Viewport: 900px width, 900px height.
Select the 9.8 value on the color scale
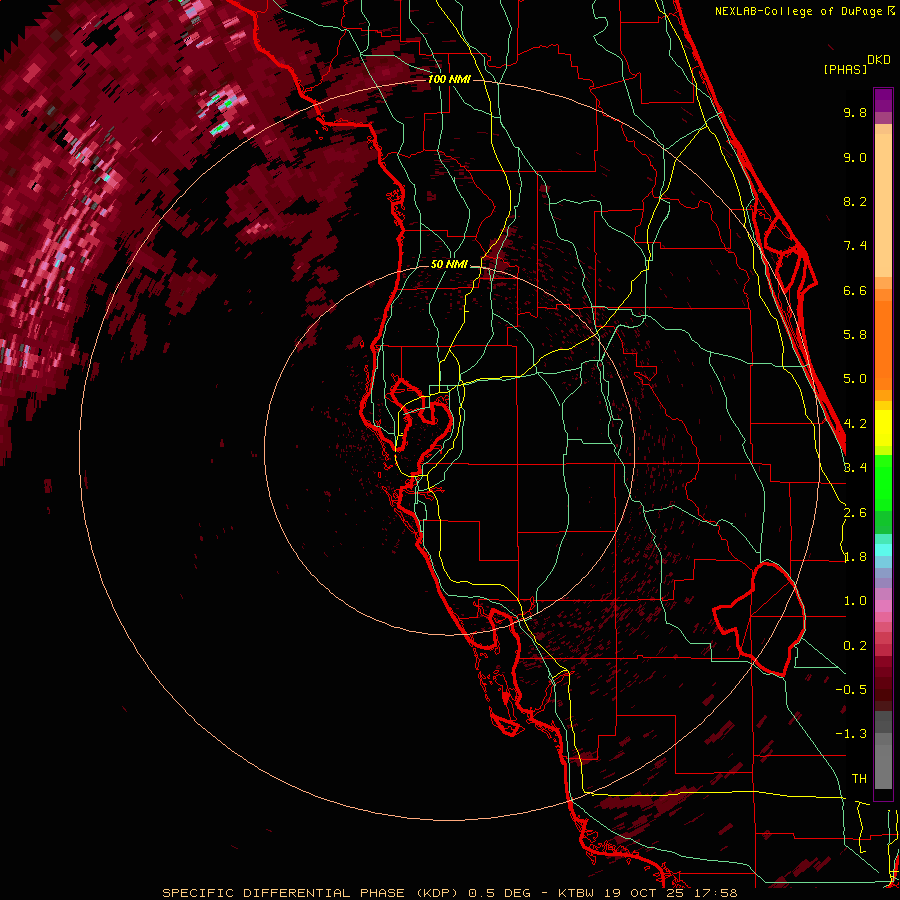pos(855,112)
